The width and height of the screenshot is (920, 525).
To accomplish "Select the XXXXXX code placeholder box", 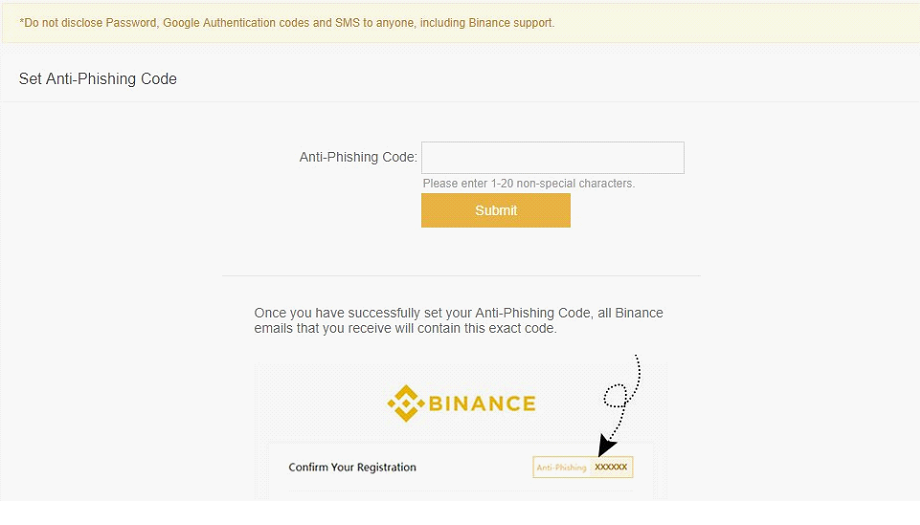I will [611, 467].
